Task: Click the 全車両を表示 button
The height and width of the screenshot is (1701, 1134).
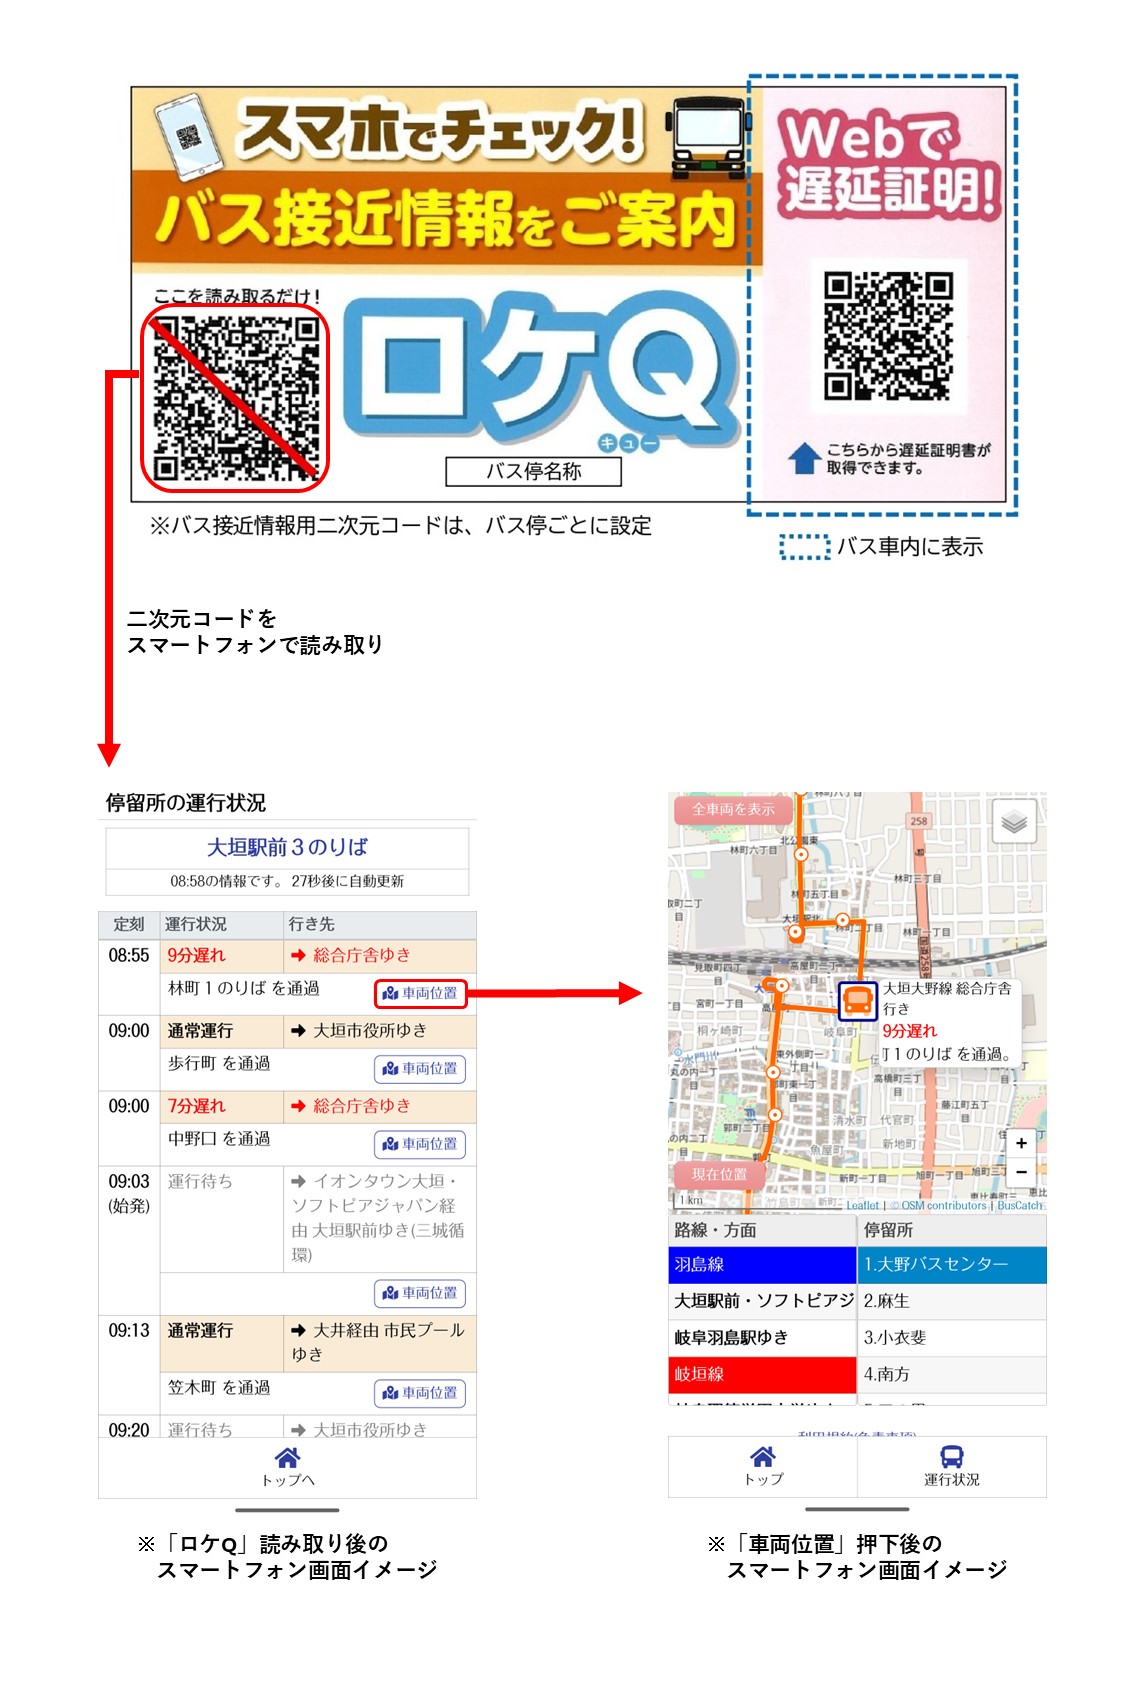Action: pos(732,809)
